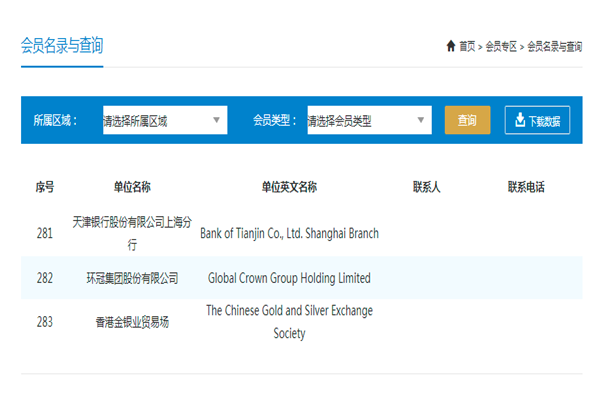This screenshot has width=600, height=400.
Task: Select row number 281
Action: tap(45, 233)
